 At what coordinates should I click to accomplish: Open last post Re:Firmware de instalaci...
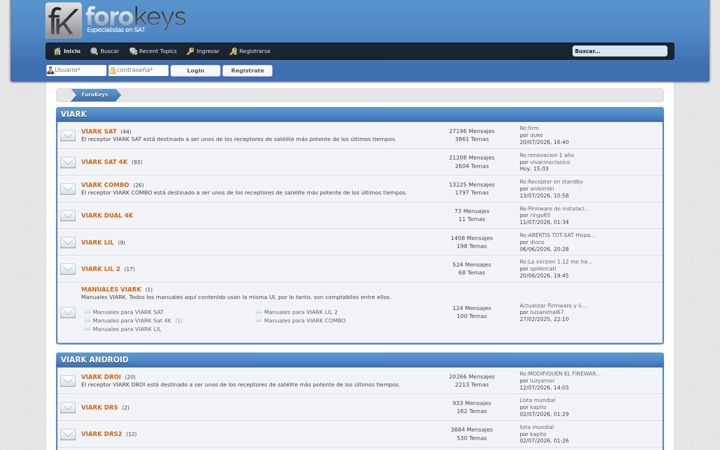554,208
